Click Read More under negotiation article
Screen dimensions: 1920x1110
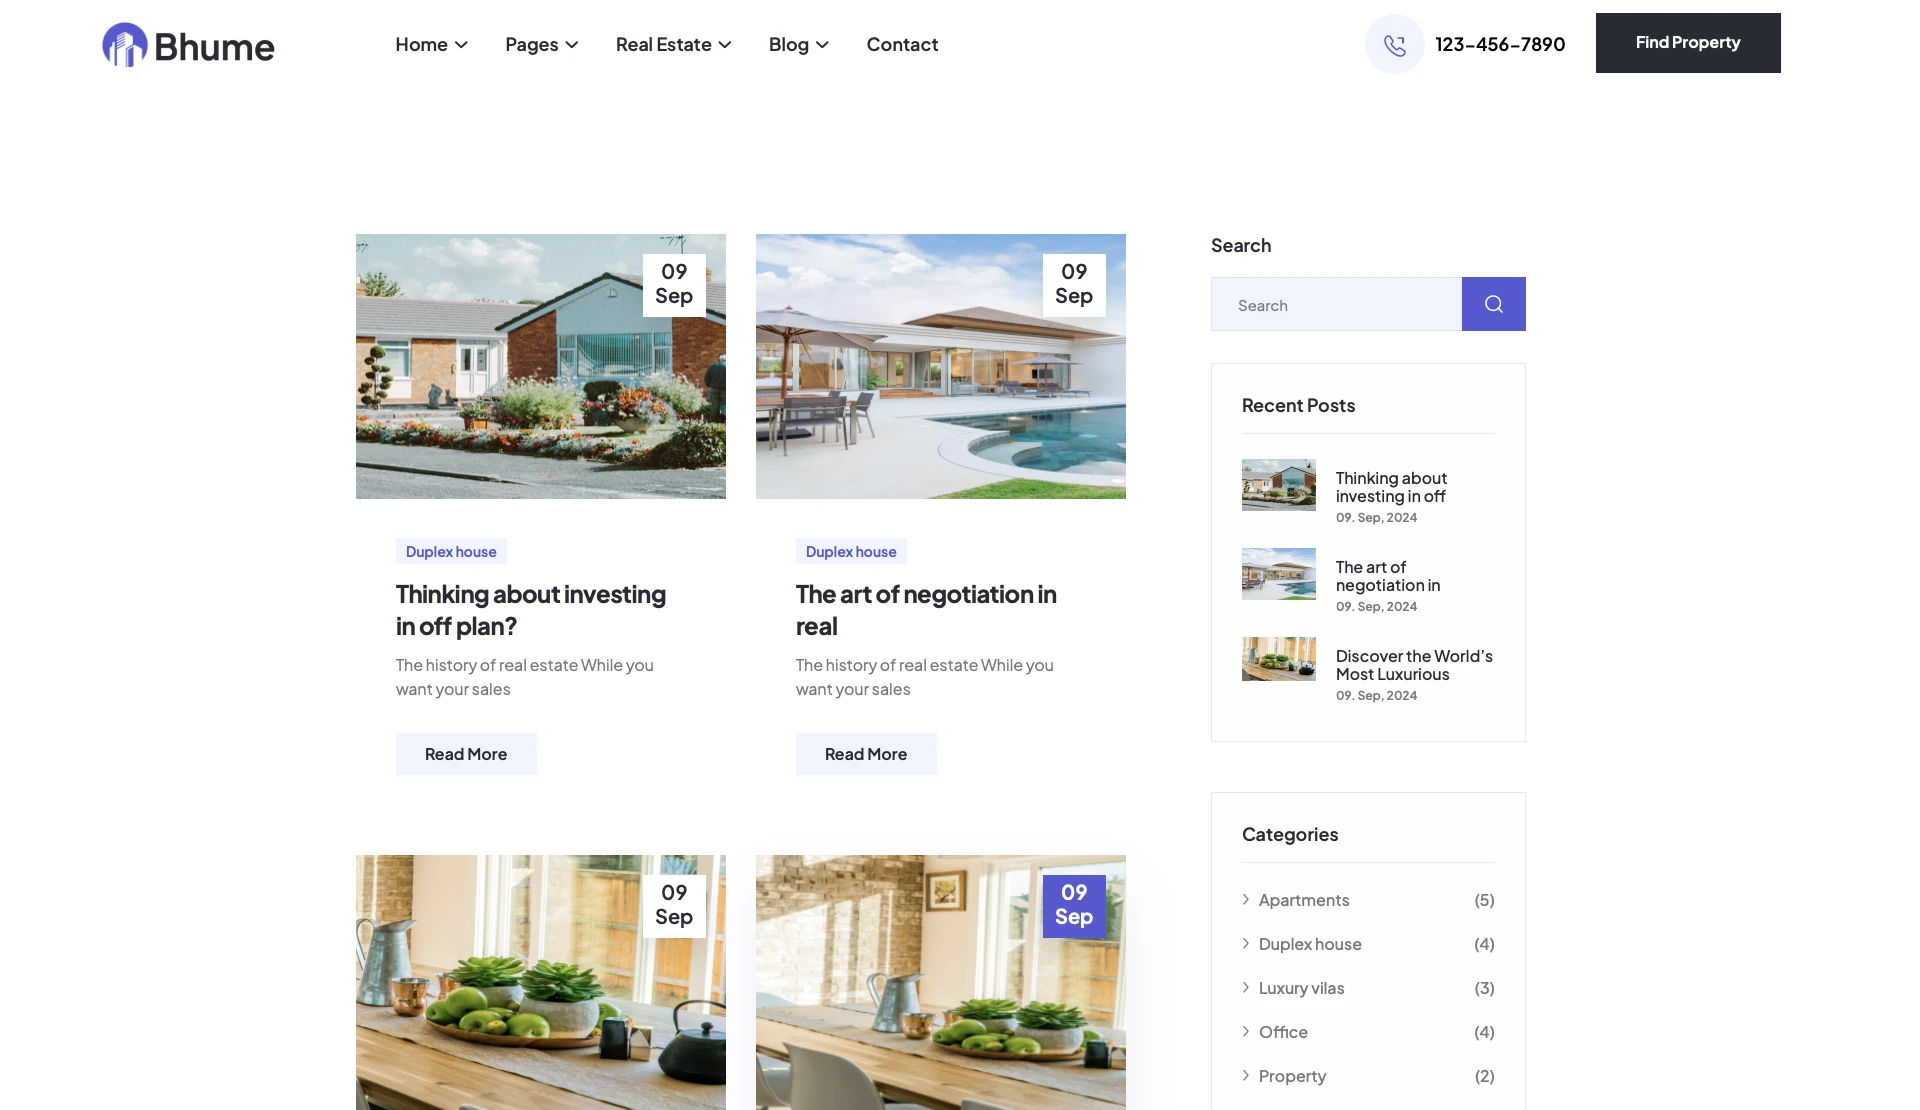tap(865, 754)
